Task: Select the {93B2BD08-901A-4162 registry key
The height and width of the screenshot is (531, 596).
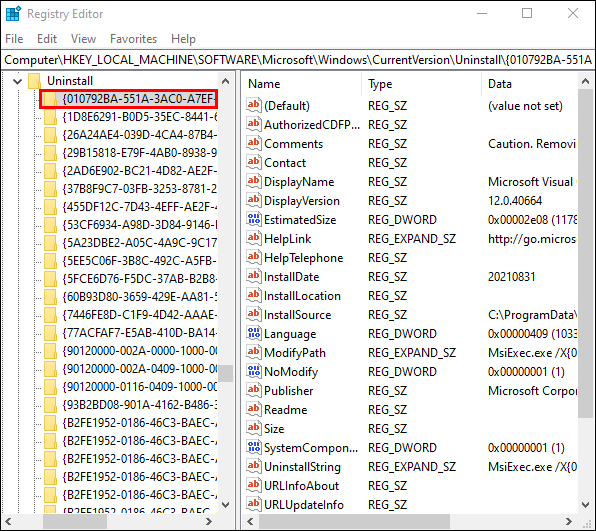Action: [139, 405]
